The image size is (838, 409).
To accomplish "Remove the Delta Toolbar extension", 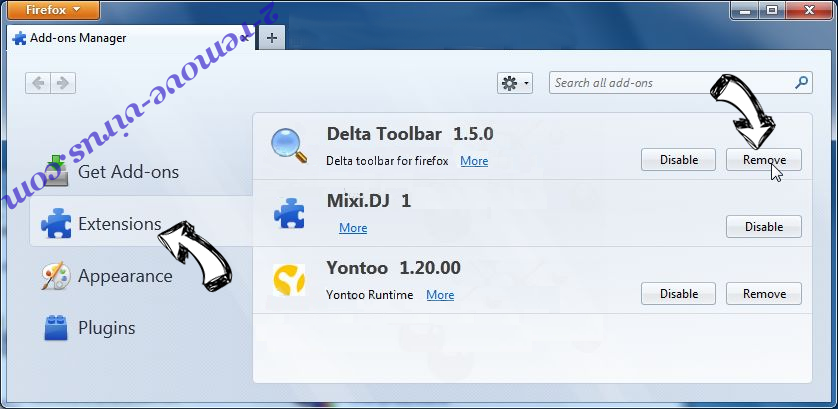I will click(x=764, y=160).
